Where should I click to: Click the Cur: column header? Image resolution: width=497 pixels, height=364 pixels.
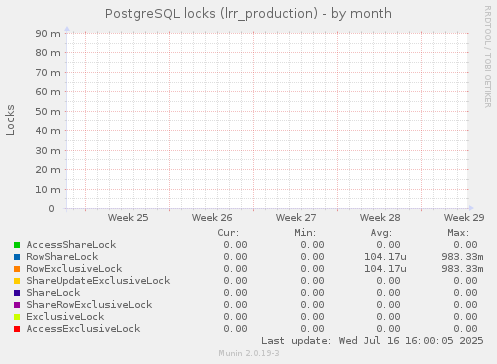pos(228,233)
